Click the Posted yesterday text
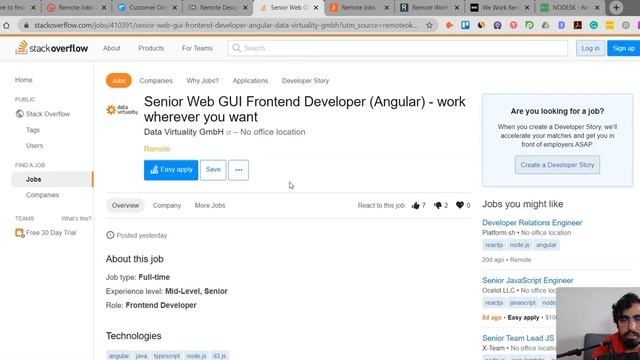640x360 pixels. coord(142,236)
